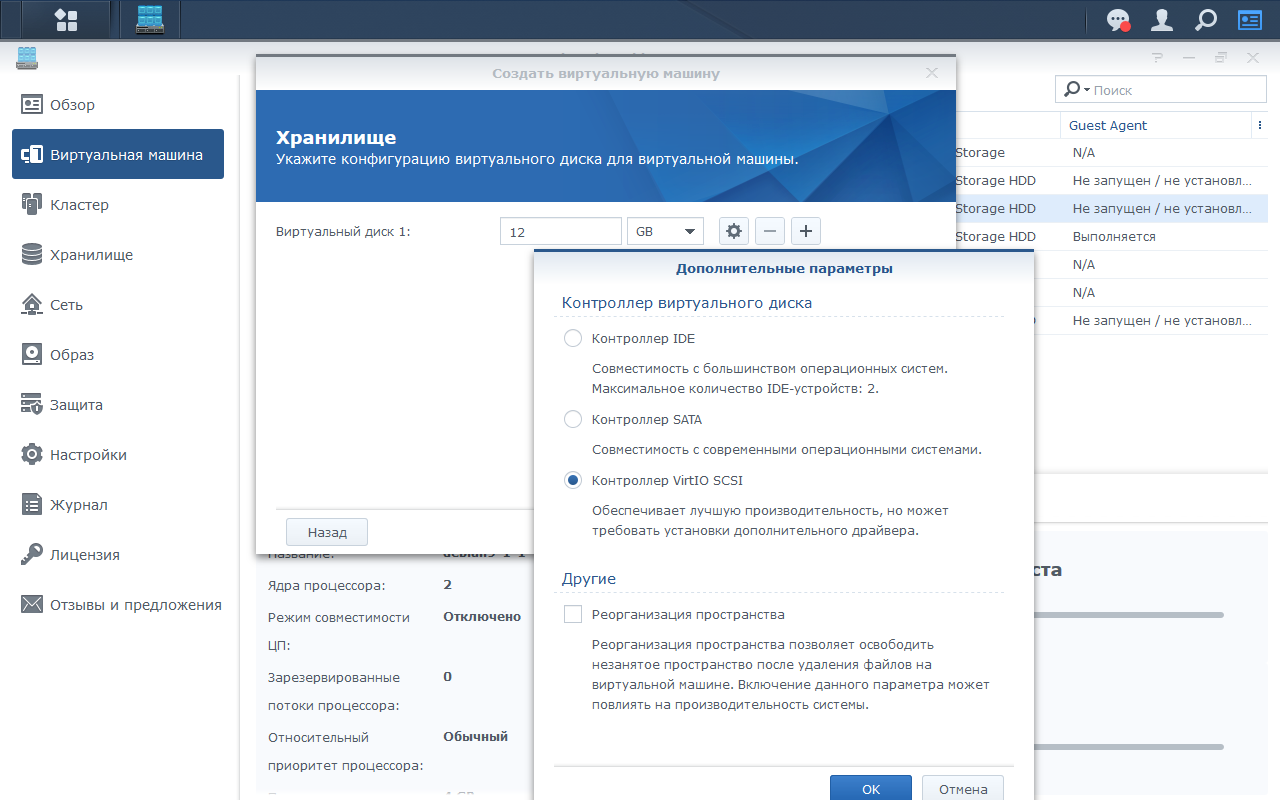Screen dimensions: 1280x800
Task: Click the Журнал sidebar log icon
Action: coord(32,505)
